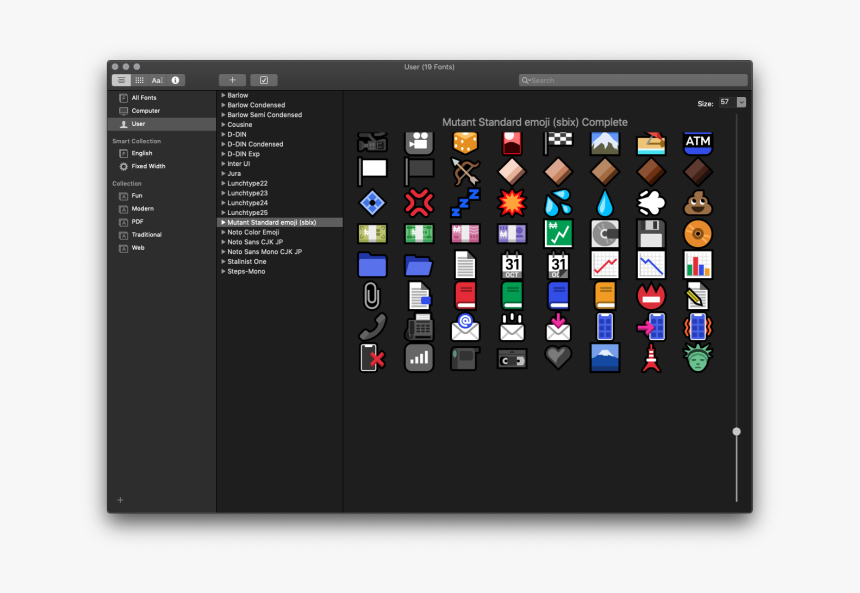860x593 pixels.
Task: Select Stalinist One in font list
Action: point(280,262)
